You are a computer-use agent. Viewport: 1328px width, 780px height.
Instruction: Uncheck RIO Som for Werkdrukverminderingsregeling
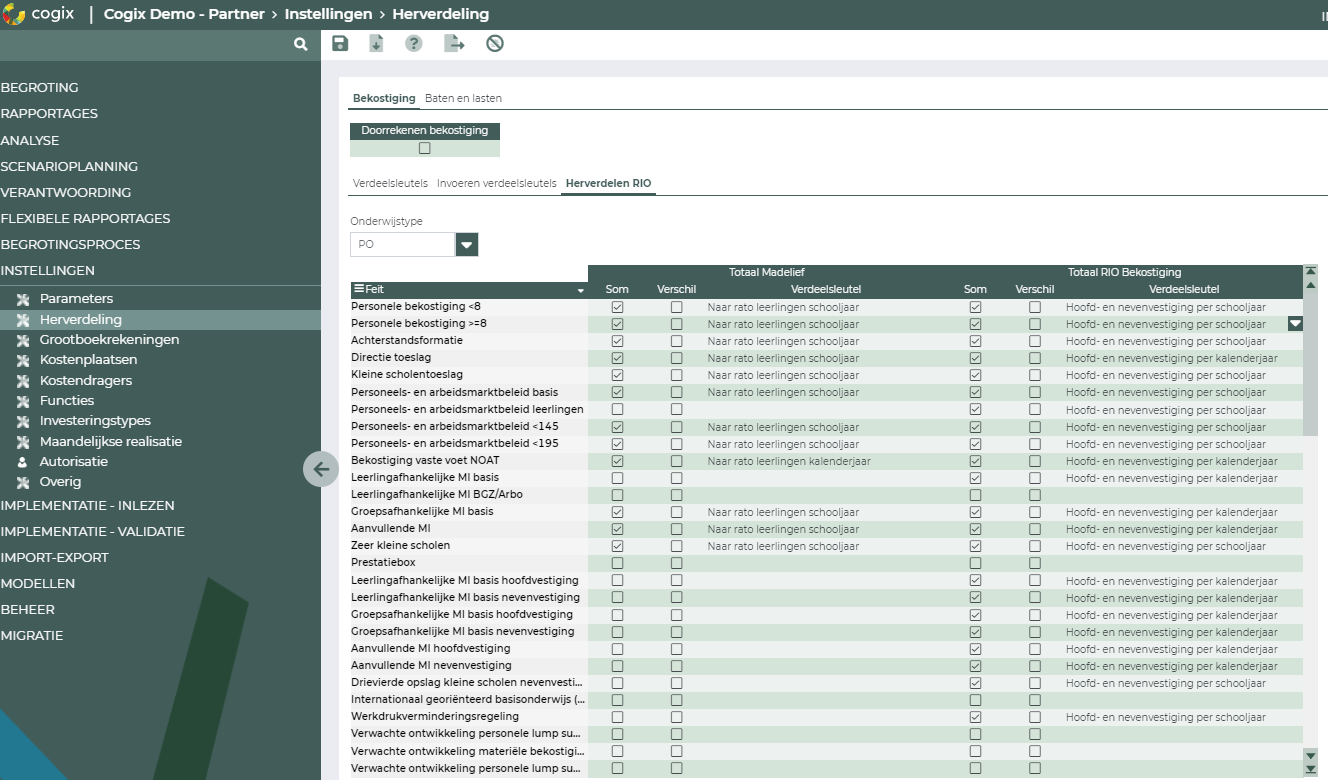click(975, 717)
